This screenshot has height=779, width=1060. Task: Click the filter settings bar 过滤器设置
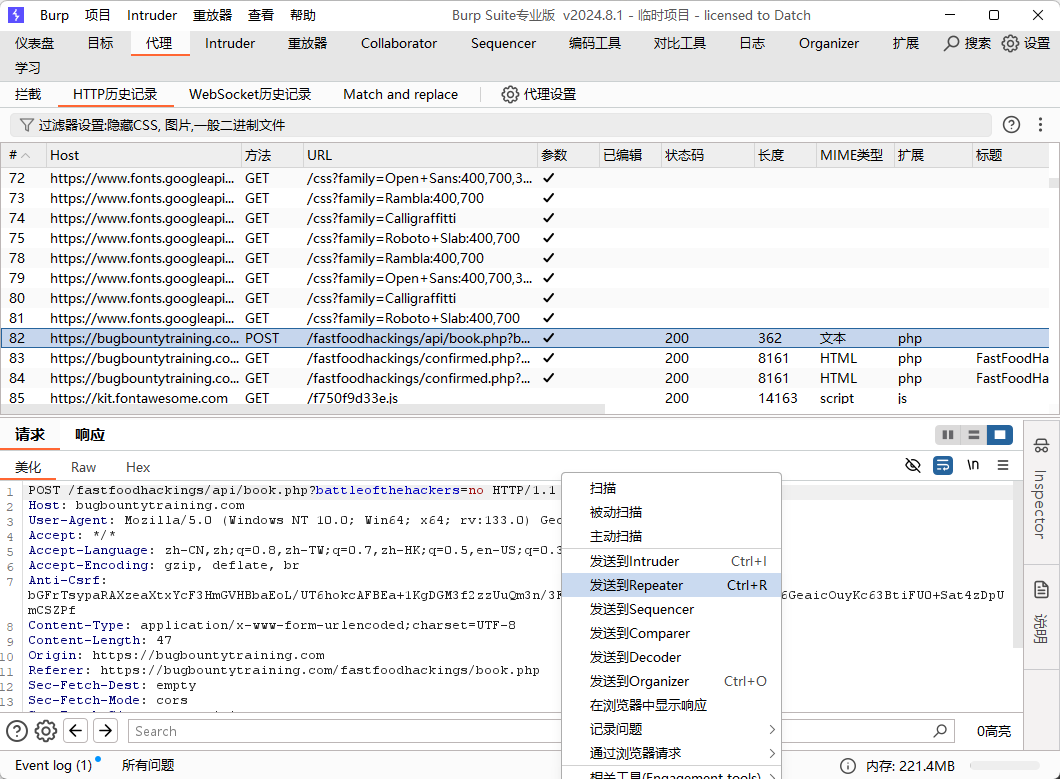(x=500, y=125)
